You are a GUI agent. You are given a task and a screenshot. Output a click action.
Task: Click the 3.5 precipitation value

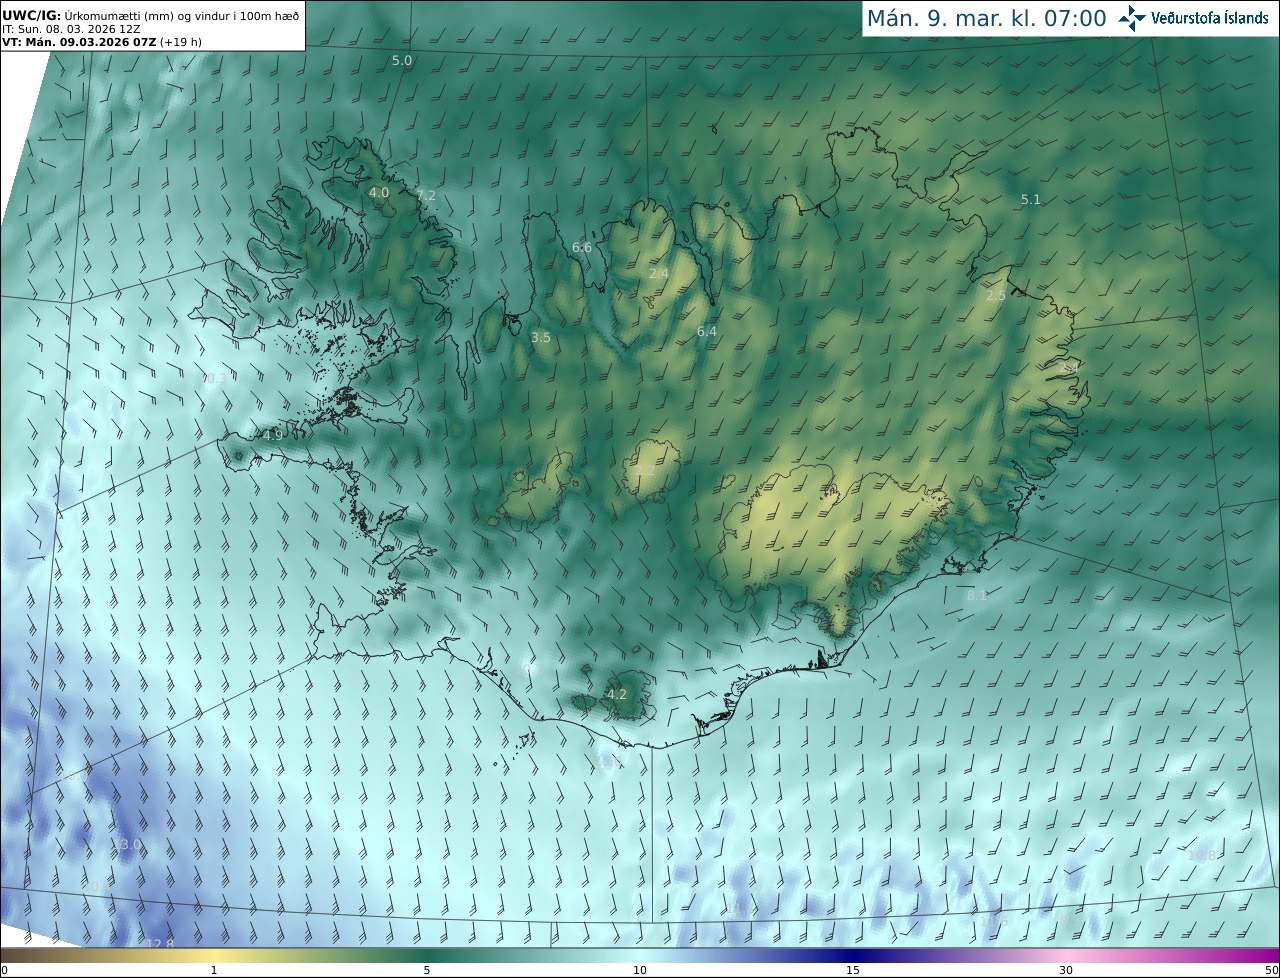pos(541,338)
